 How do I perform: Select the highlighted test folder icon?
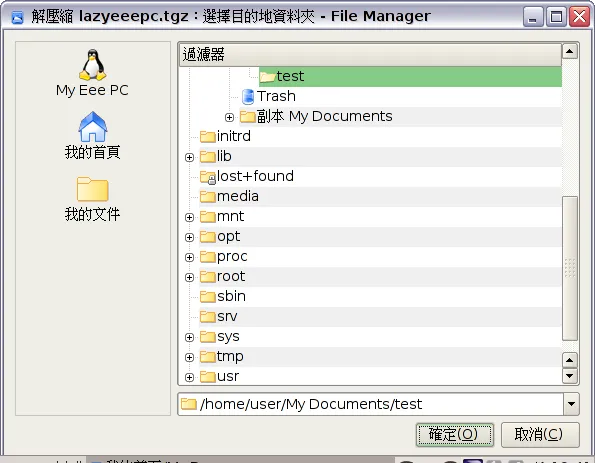(x=268, y=77)
